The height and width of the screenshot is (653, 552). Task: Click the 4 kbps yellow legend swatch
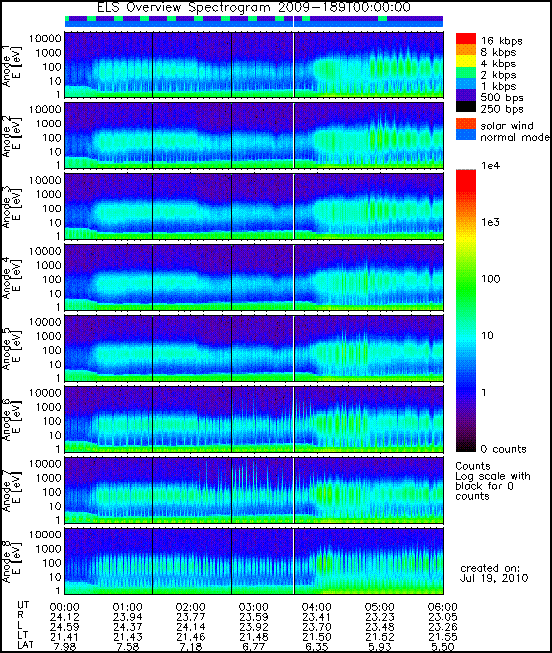click(466, 61)
